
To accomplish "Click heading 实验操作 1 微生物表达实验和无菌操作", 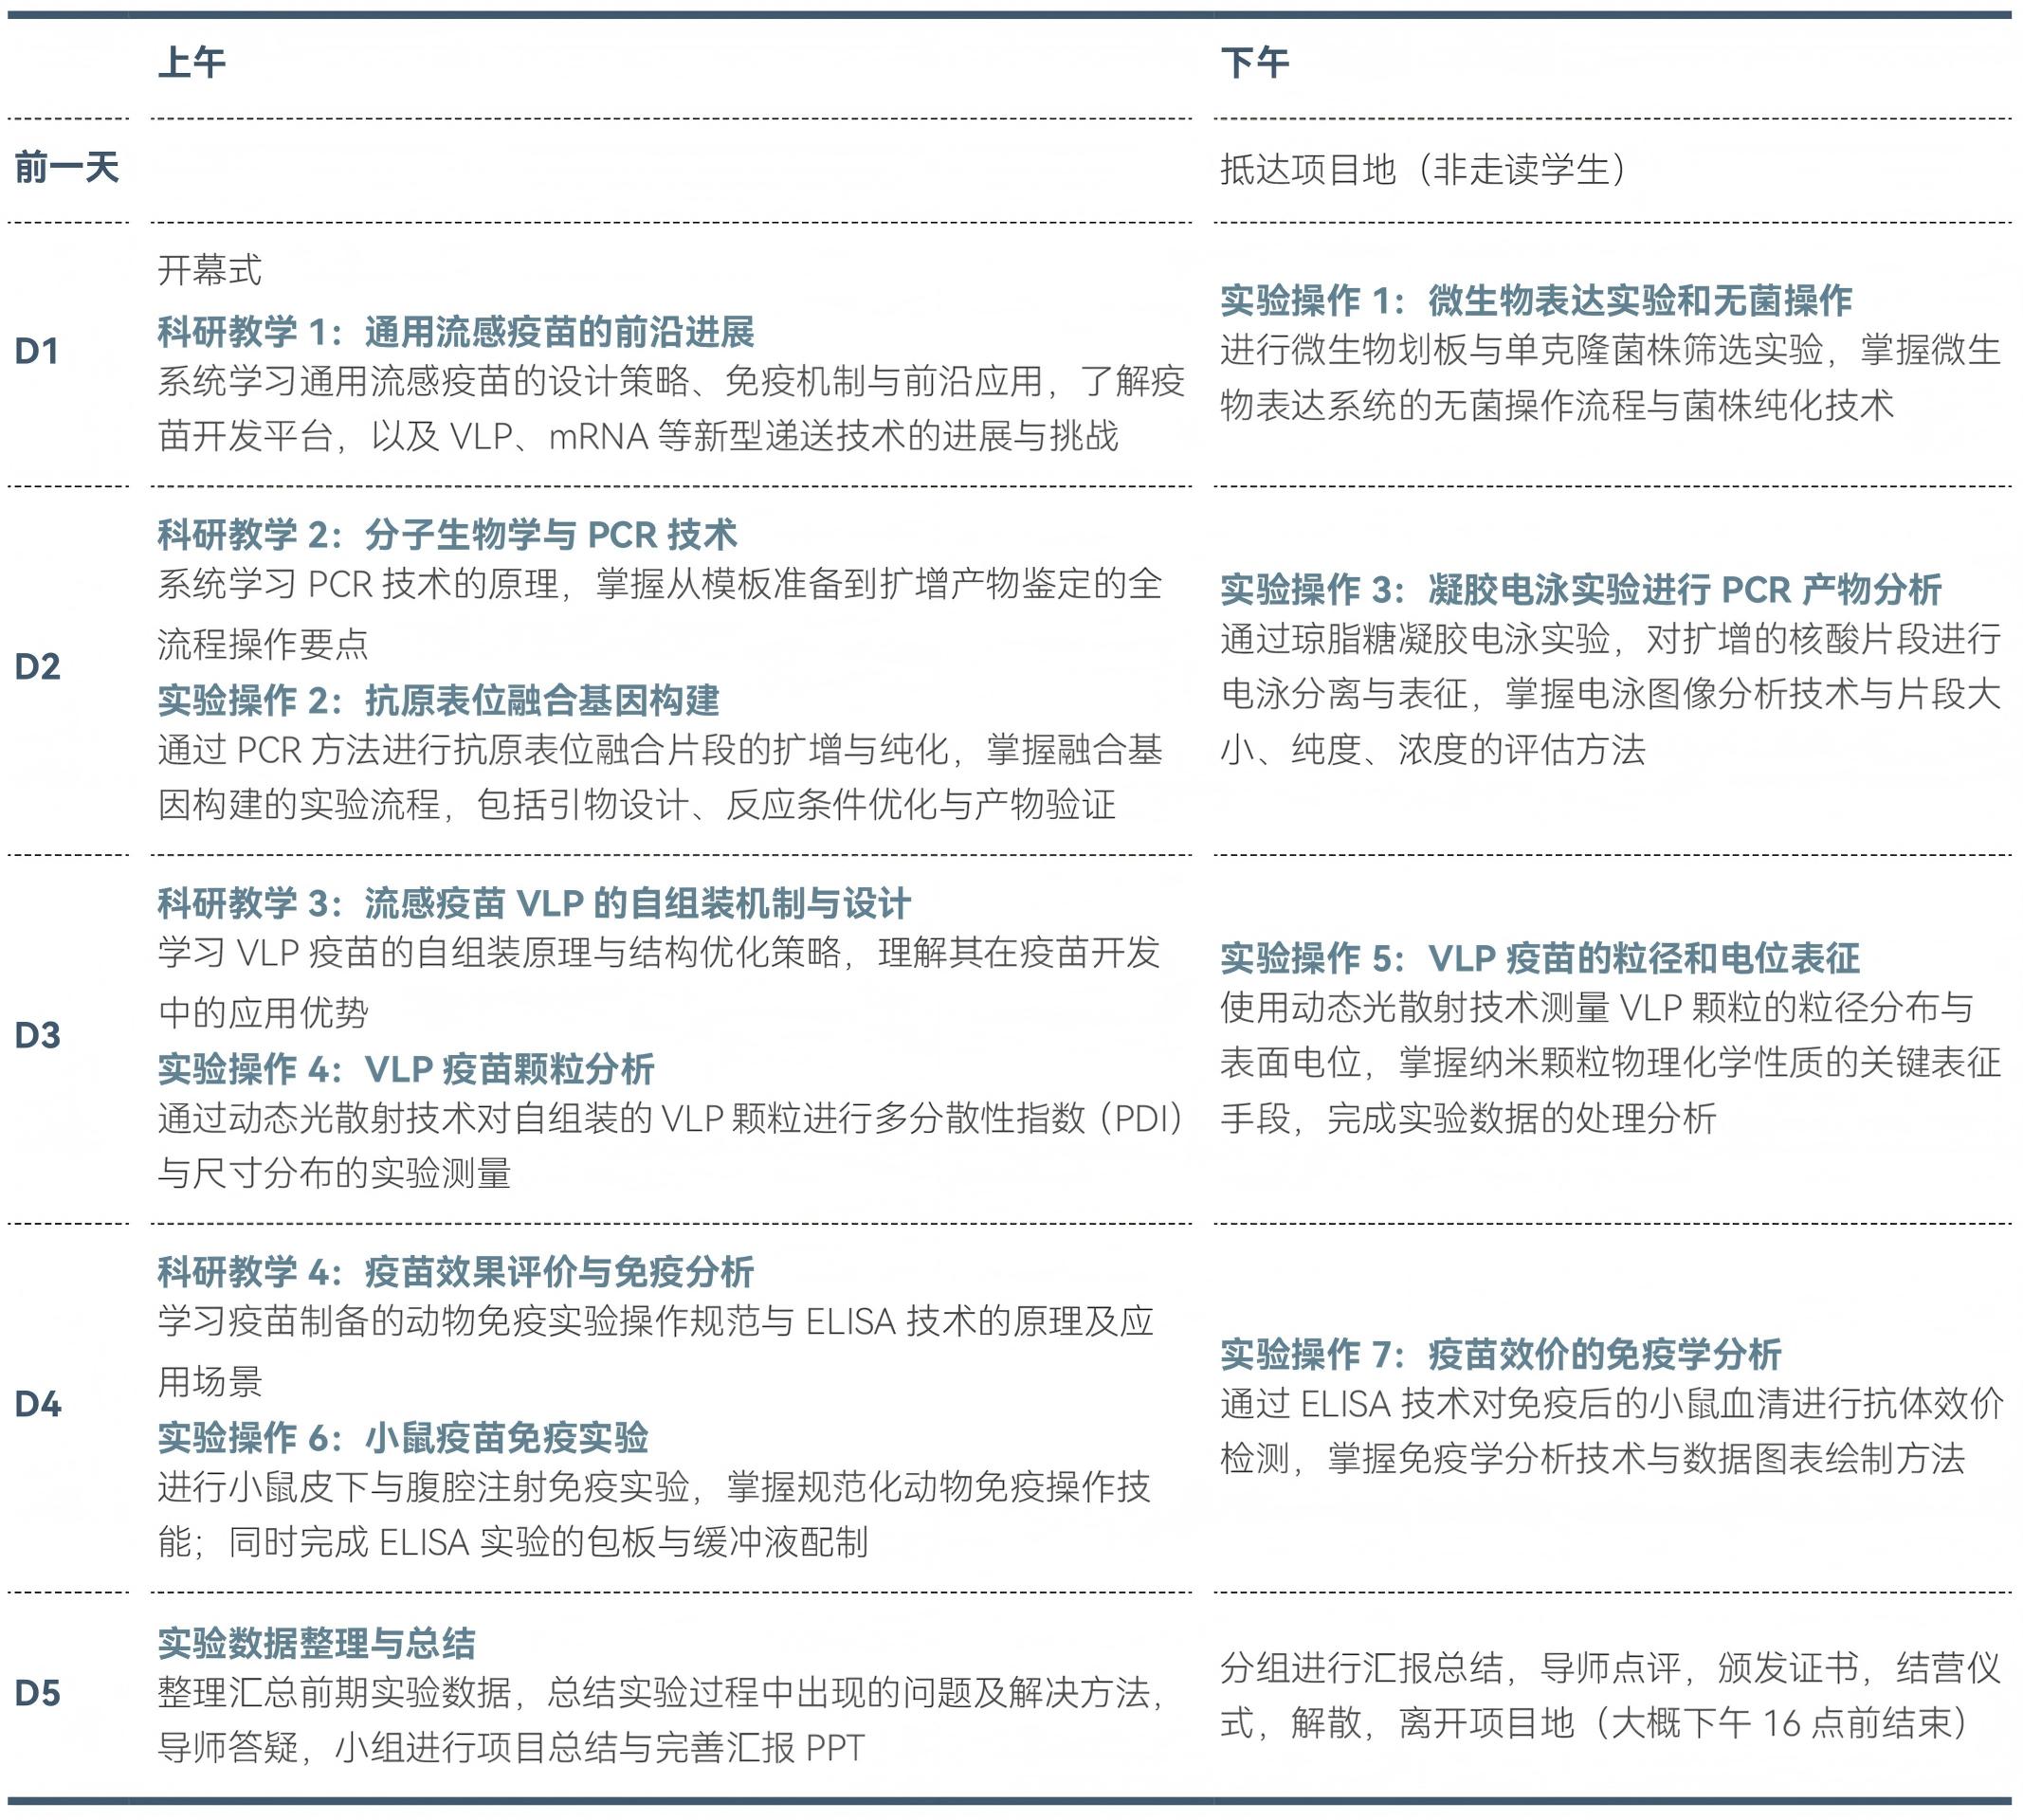I will [x=1535, y=300].
